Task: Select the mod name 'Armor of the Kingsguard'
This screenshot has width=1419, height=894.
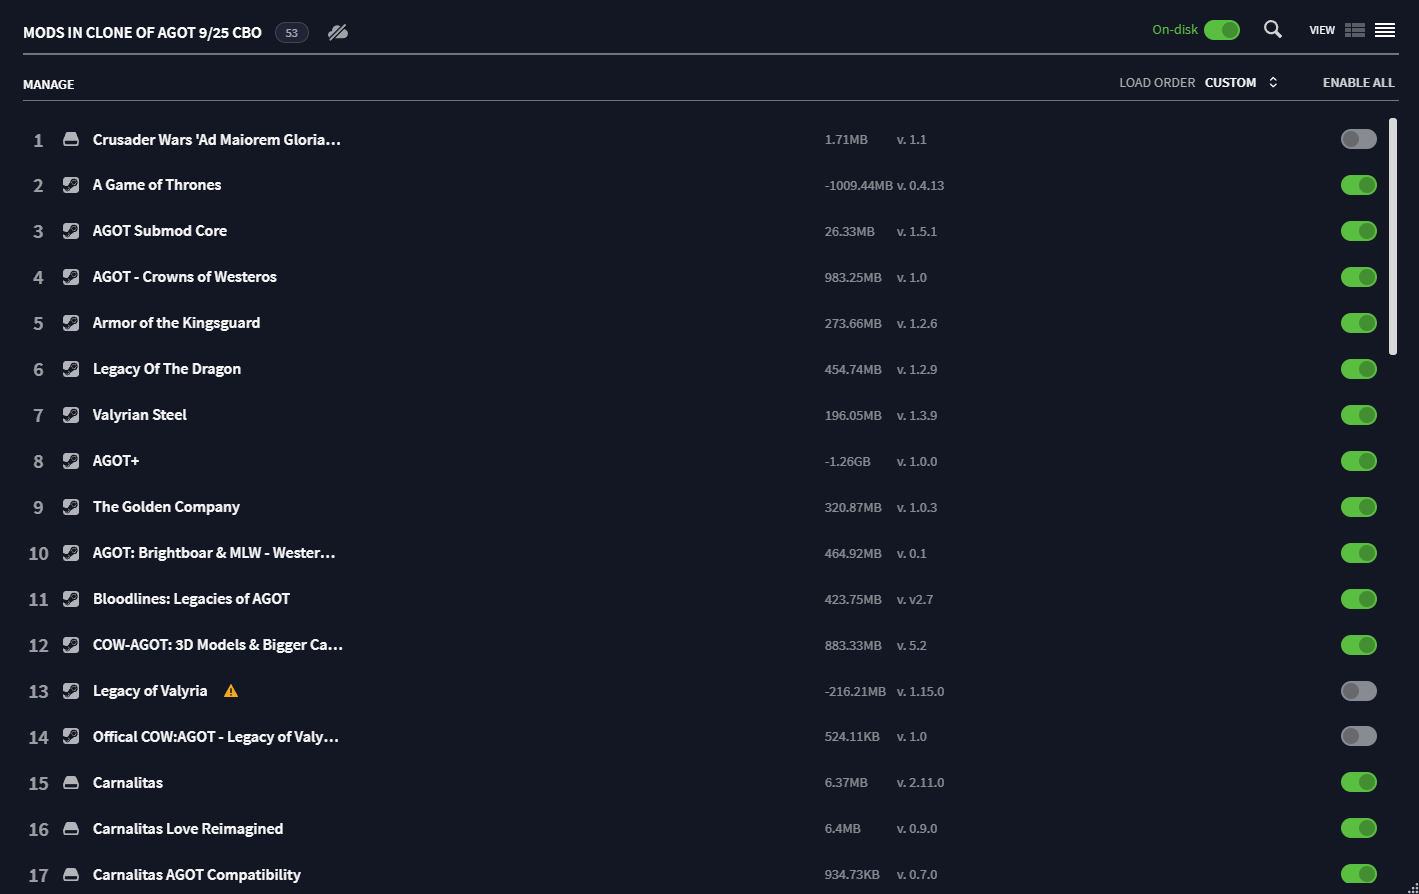Action: click(x=176, y=323)
